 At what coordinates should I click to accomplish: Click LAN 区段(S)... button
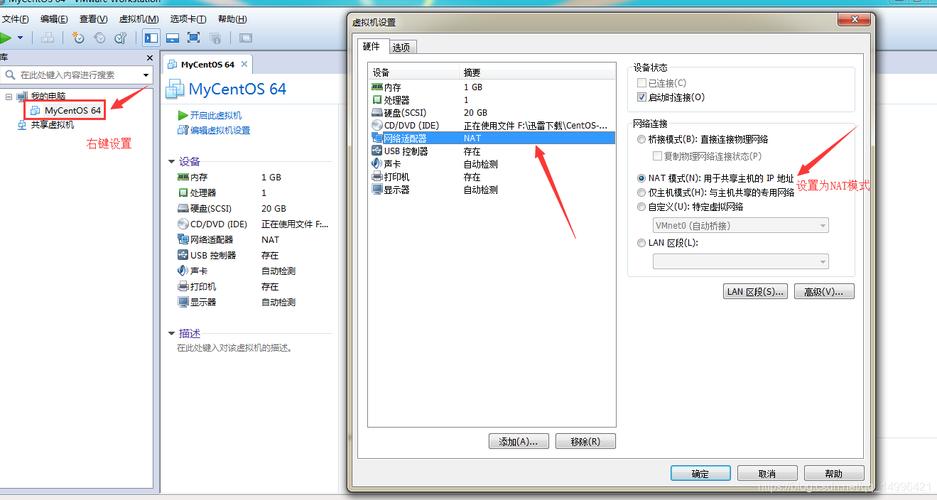coord(755,292)
